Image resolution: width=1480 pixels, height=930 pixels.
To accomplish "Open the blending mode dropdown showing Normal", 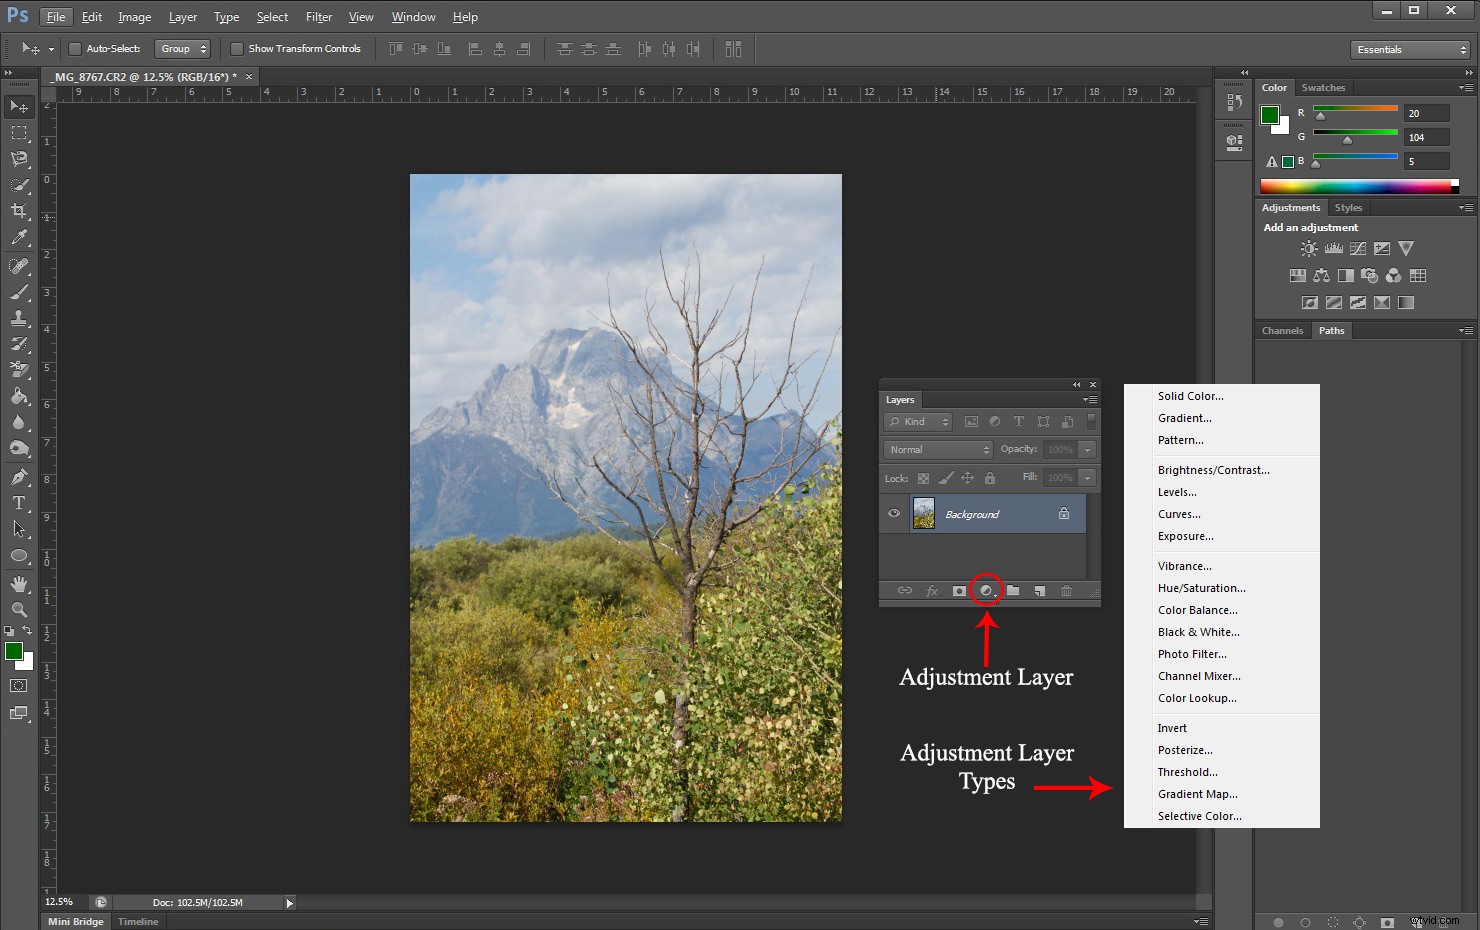I will point(936,449).
